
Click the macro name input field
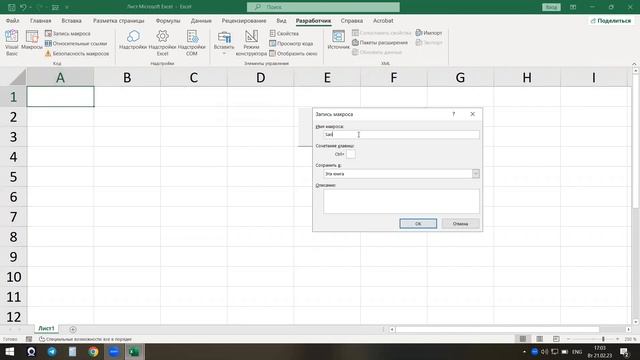tap(401, 134)
